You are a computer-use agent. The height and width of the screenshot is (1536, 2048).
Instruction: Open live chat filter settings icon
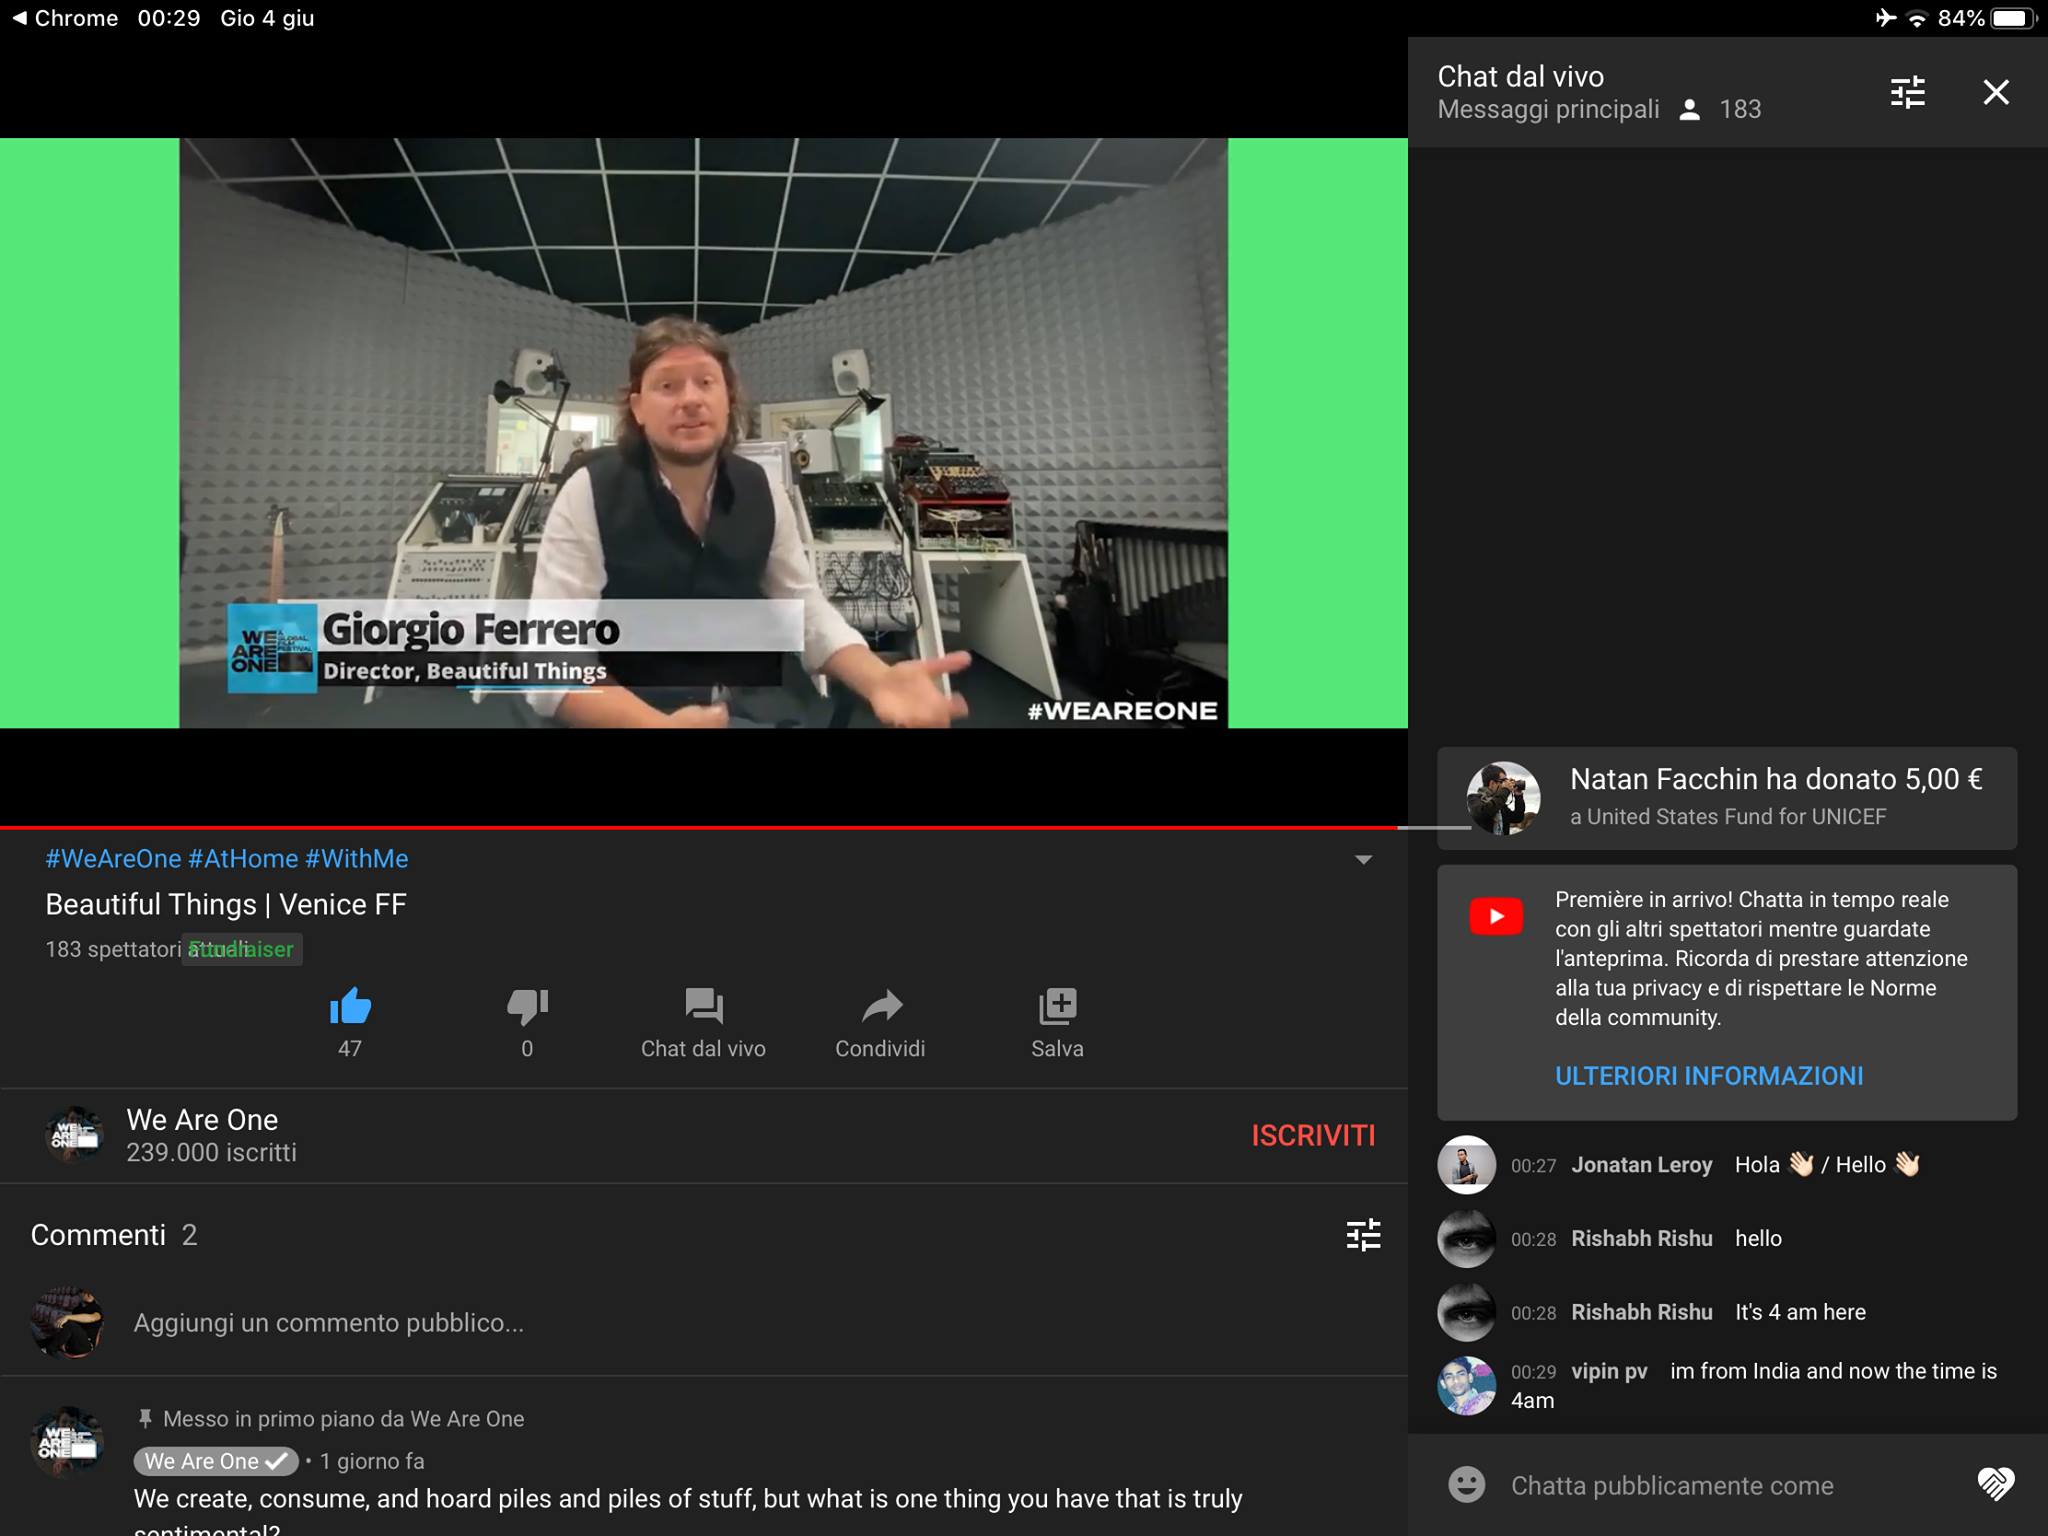pos(1908,92)
